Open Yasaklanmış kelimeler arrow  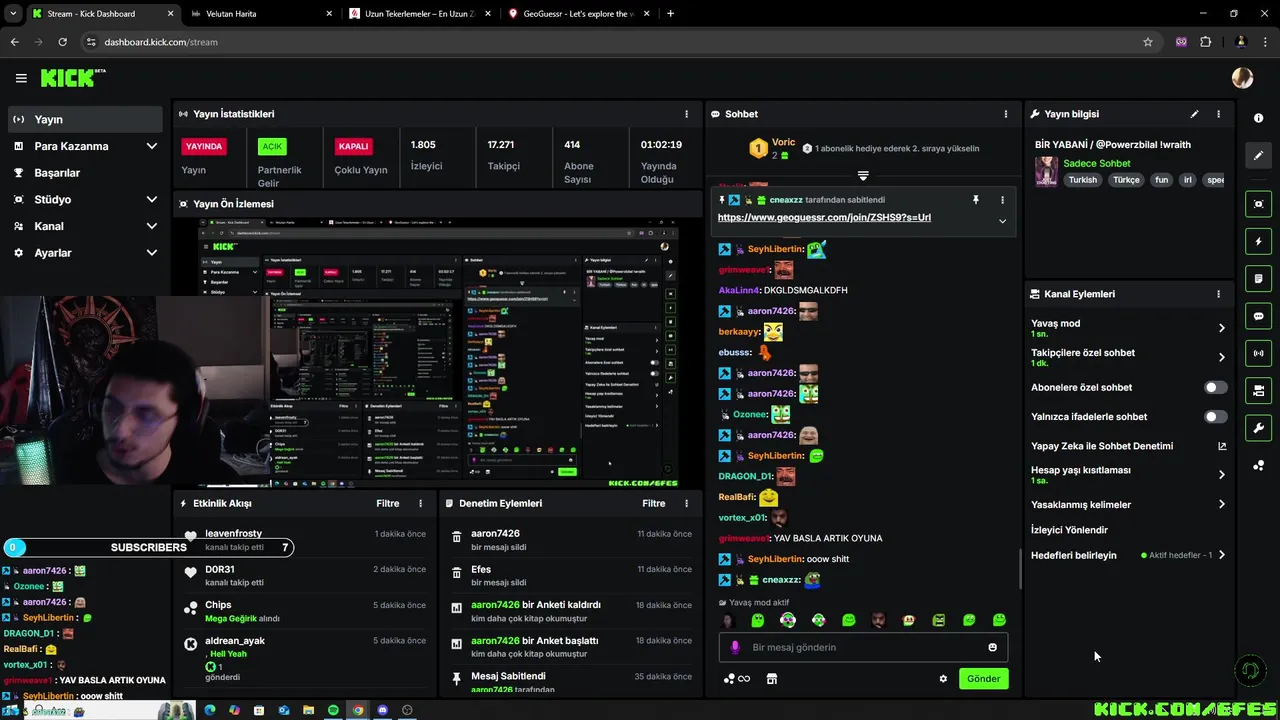tap(1221, 504)
